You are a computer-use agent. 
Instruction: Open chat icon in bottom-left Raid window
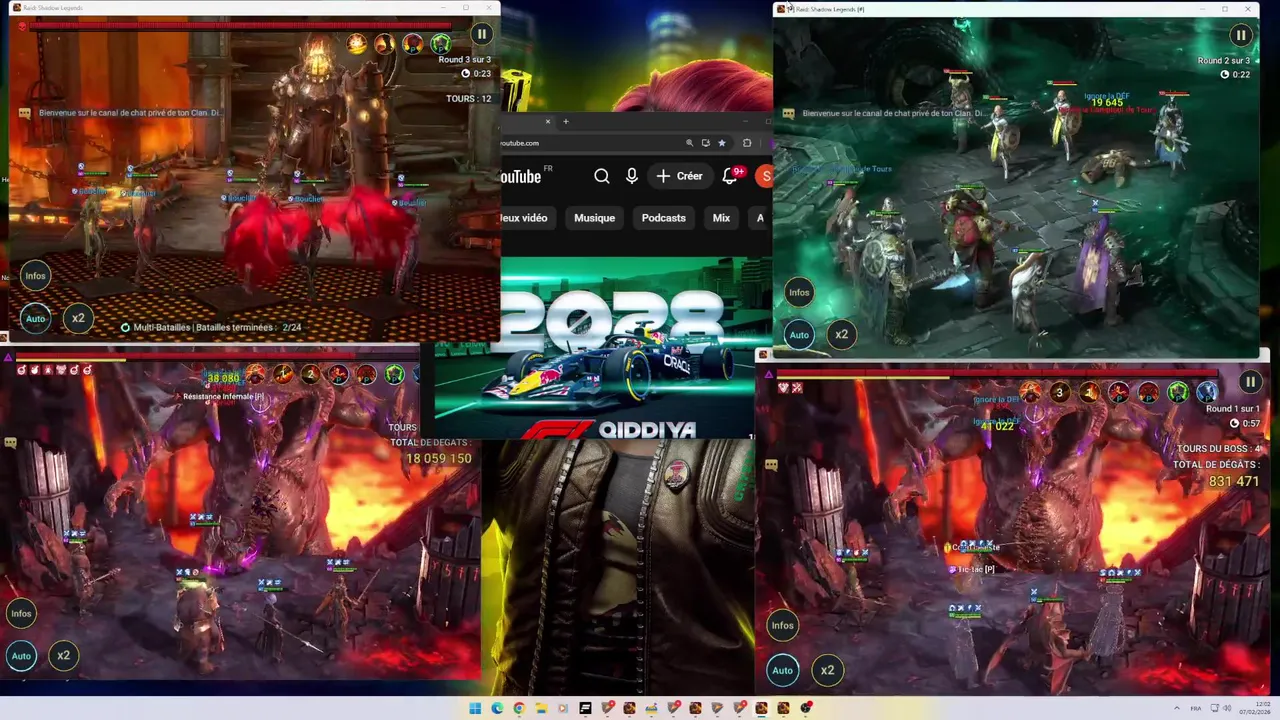pyautogui.click(x=10, y=442)
